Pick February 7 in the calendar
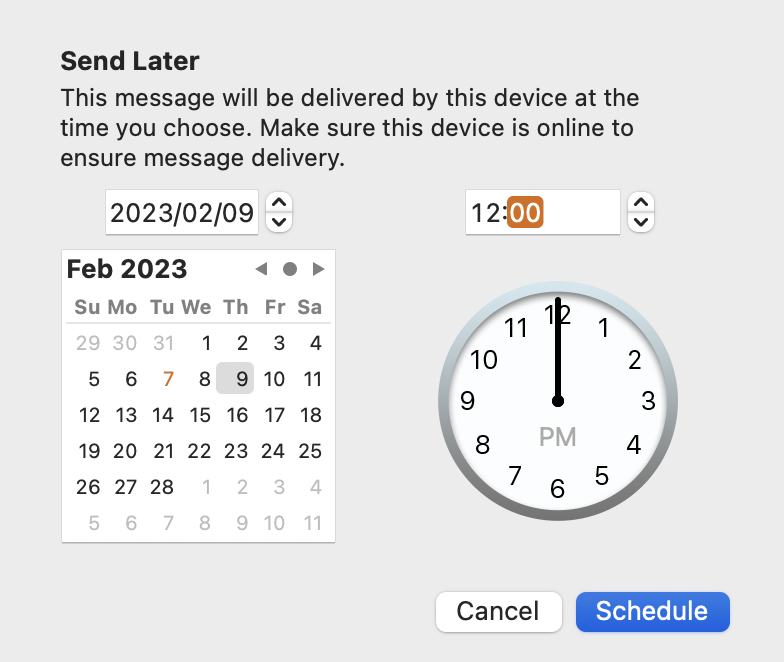 click(168, 379)
